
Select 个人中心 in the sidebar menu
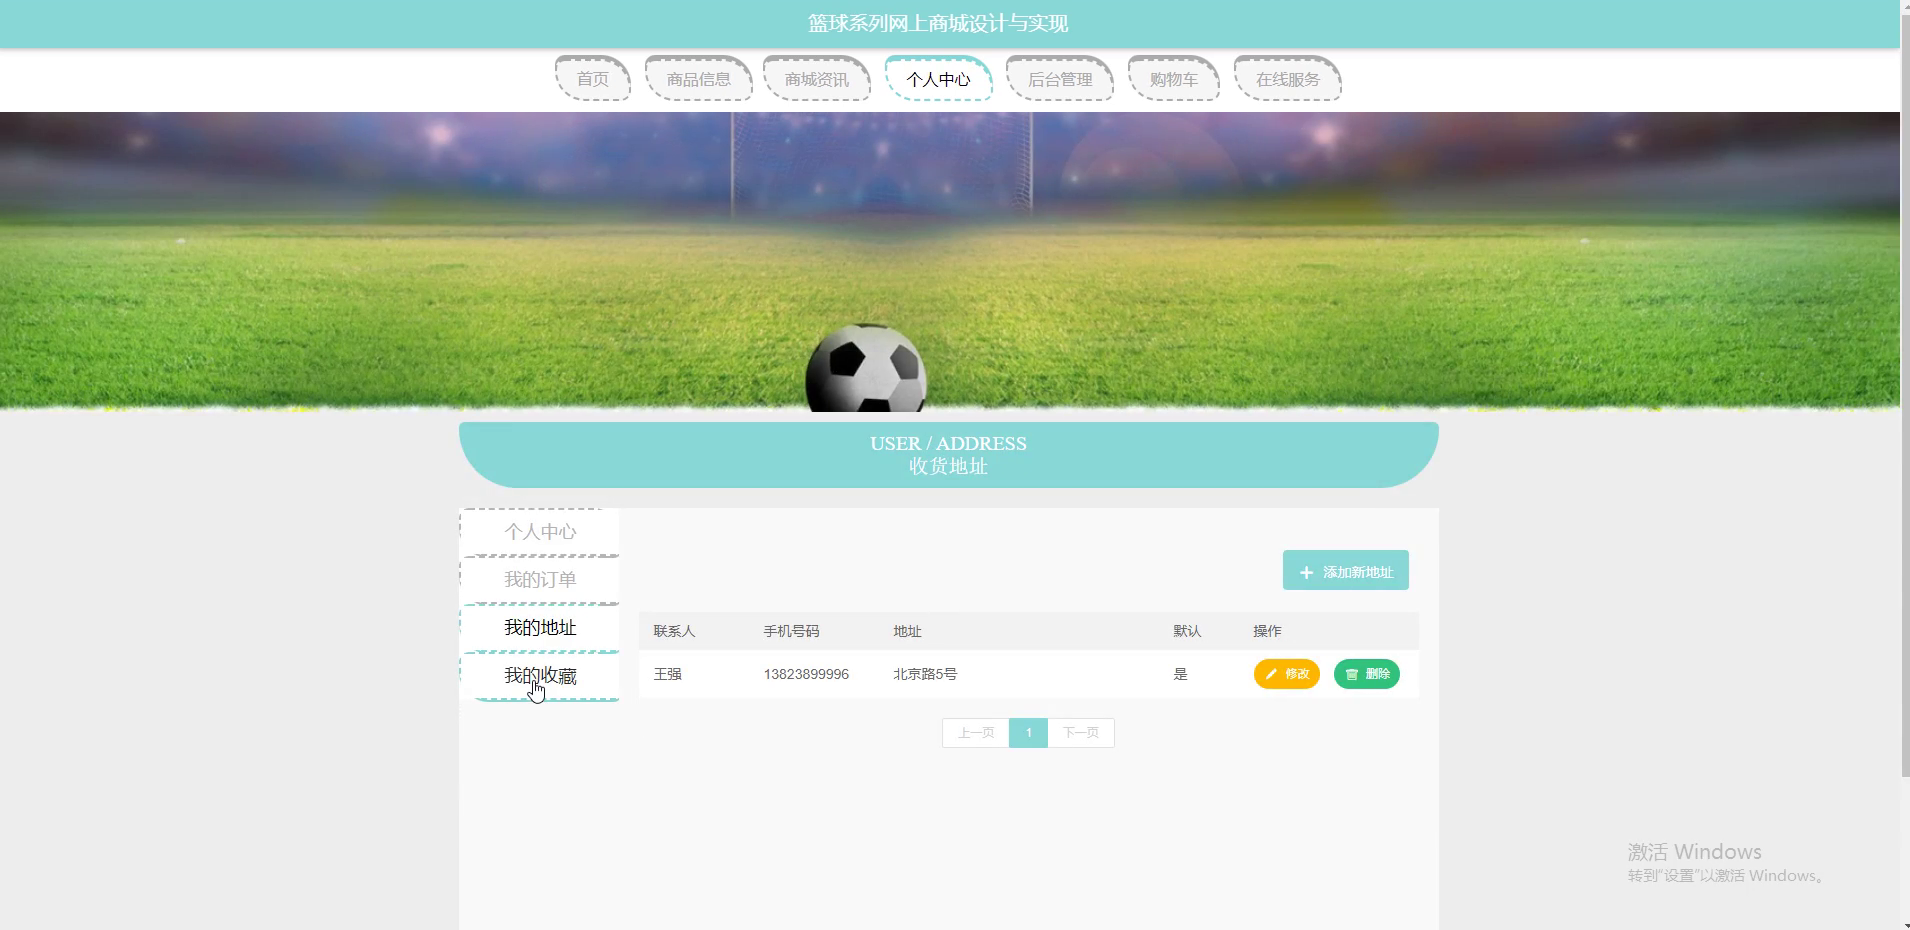click(540, 532)
